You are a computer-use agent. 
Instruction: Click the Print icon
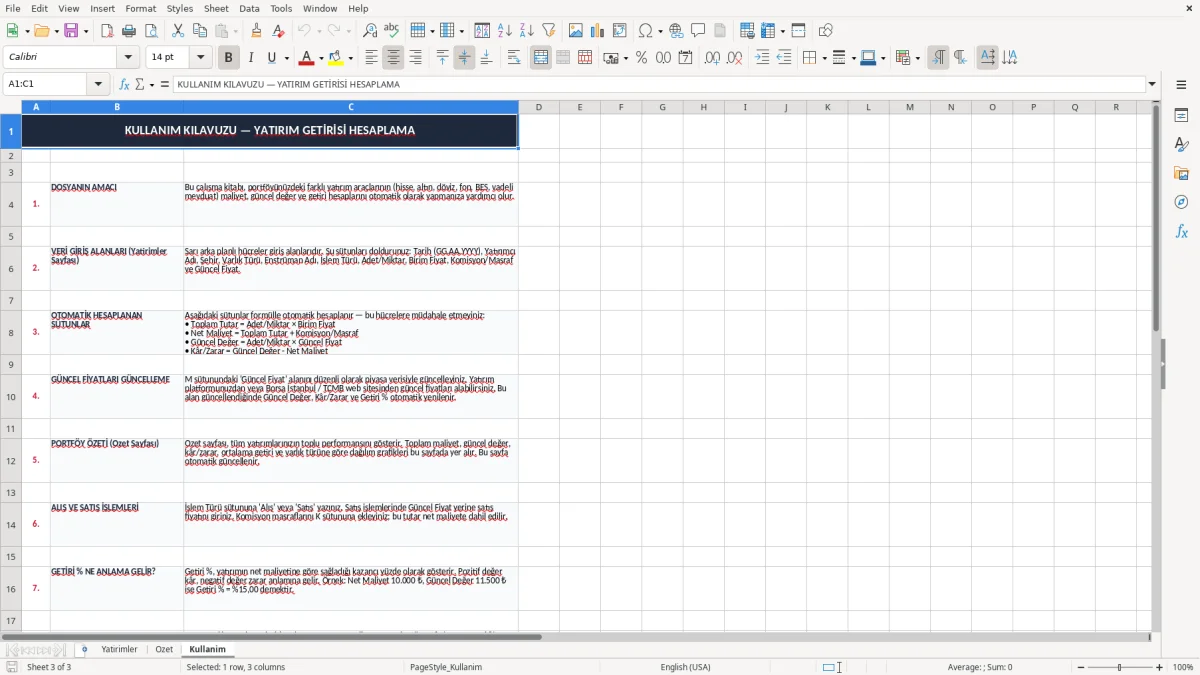pyautogui.click(x=129, y=31)
